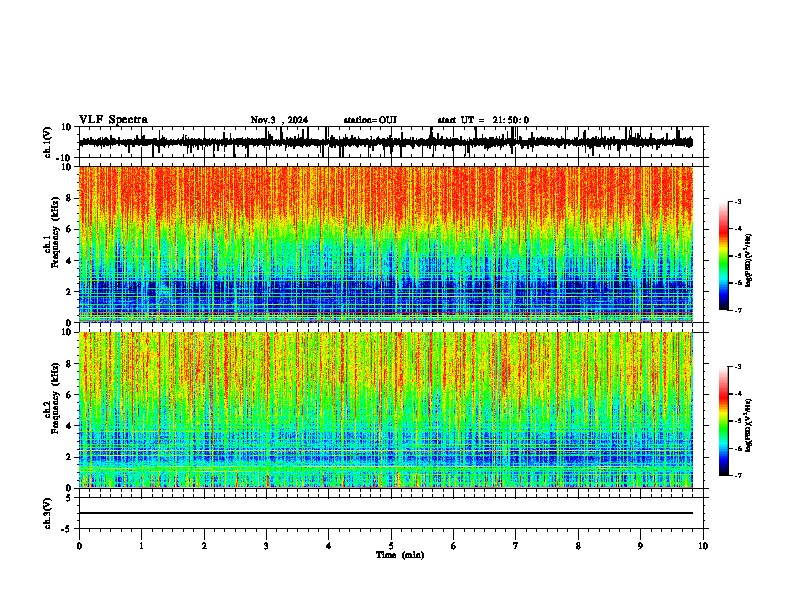Screen dimensions: 792x612
Task: Click the -7 label on ch.1 color scale
Action: click(737, 310)
